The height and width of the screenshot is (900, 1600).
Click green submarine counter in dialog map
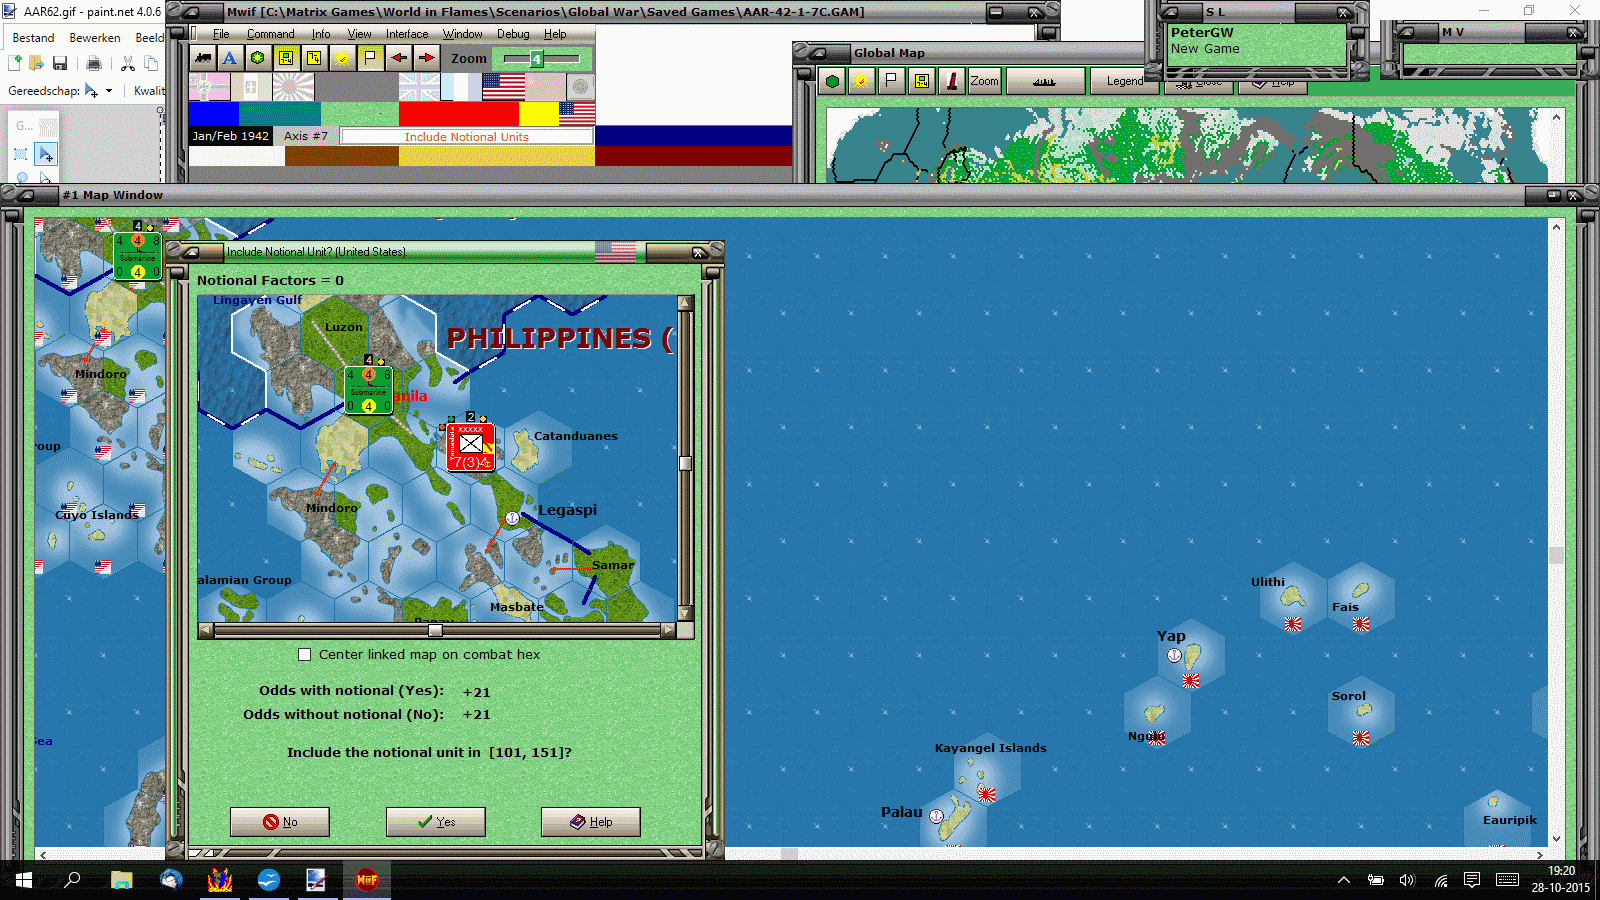[x=368, y=390]
